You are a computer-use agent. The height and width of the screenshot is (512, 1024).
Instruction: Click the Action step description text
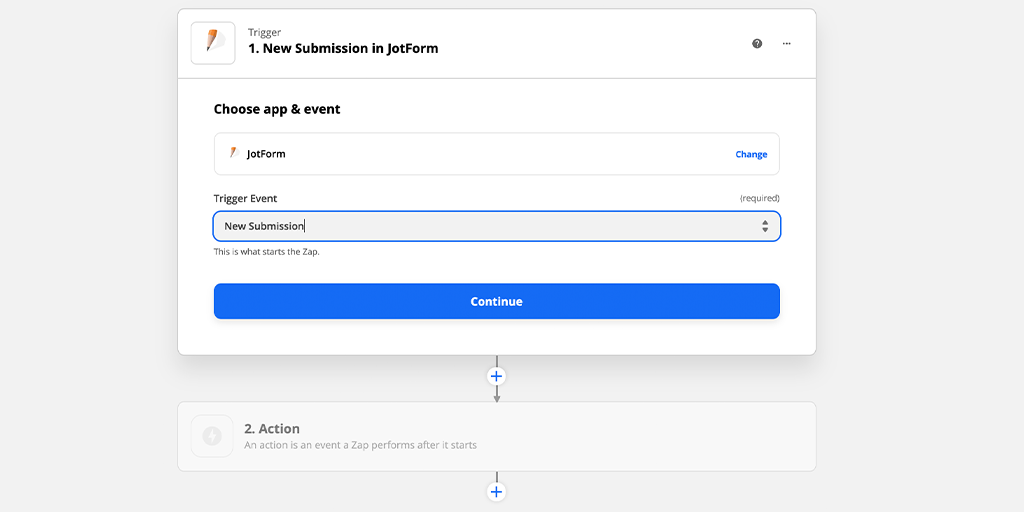tap(360, 446)
